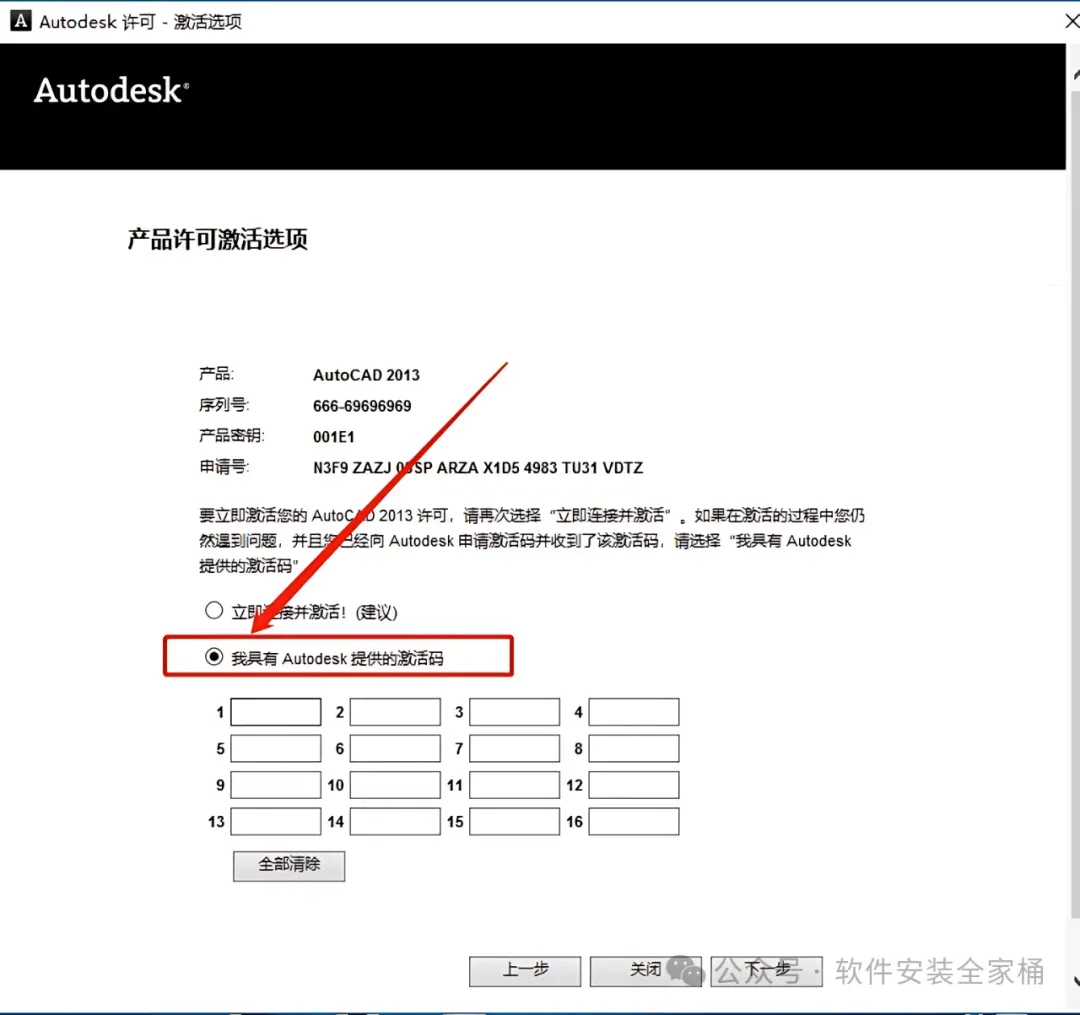Click activation code input field 12
1080x1015 pixels.
coord(634,785)
